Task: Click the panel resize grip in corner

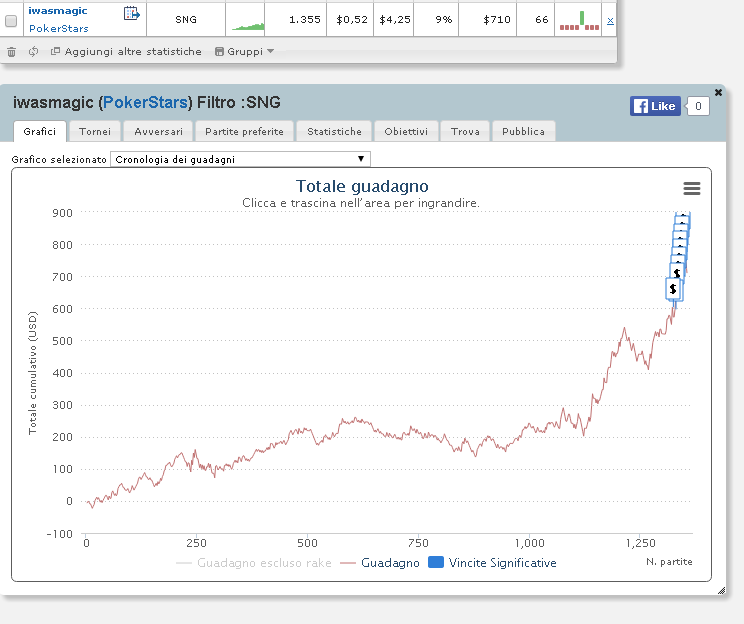Action: coord(721,590)
